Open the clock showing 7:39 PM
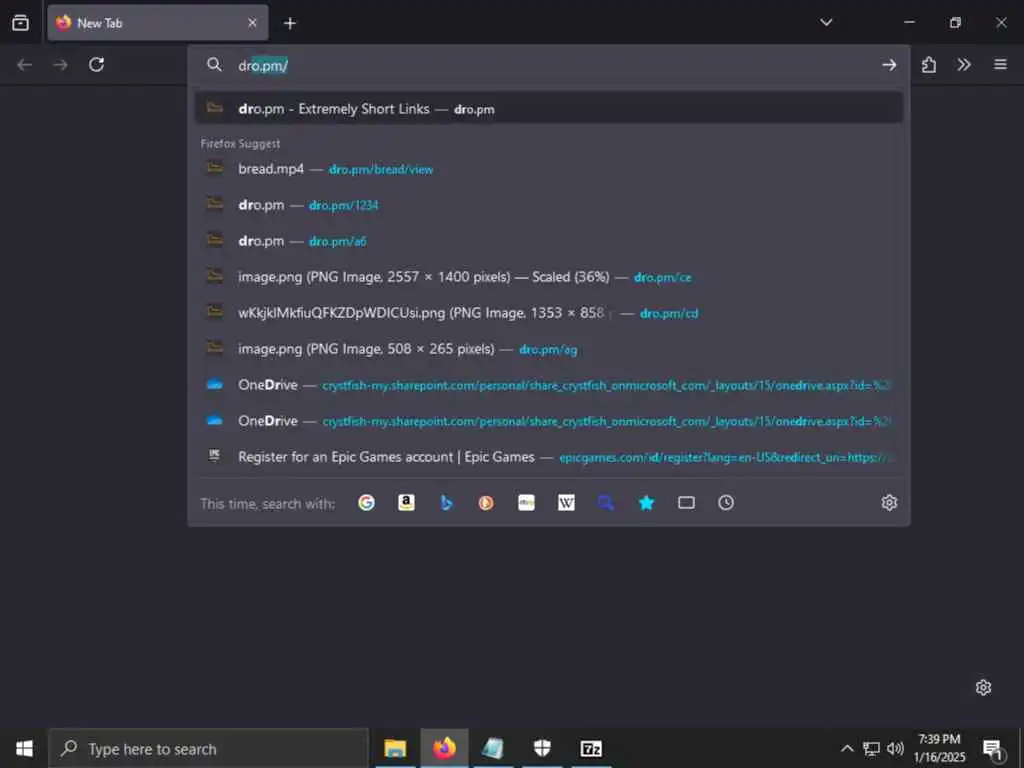 (x=939, y=748)
